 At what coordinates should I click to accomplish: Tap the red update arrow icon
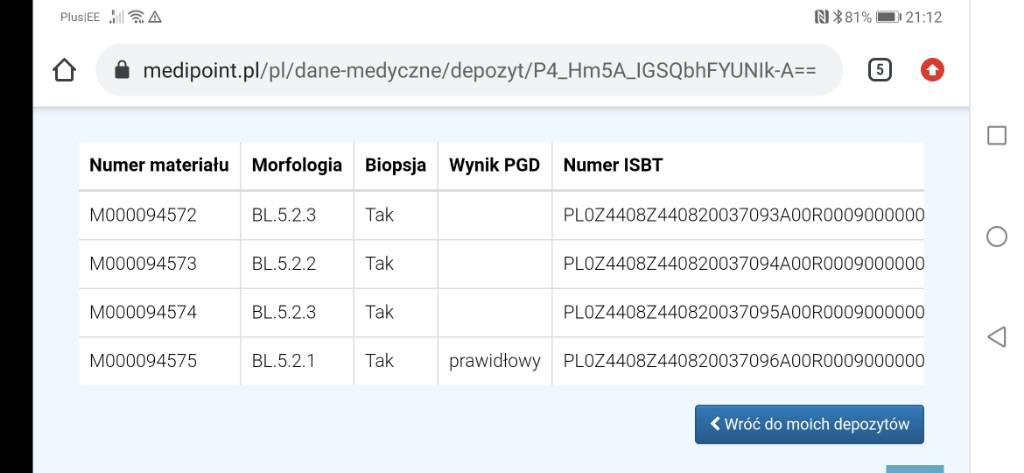point(933,70)
